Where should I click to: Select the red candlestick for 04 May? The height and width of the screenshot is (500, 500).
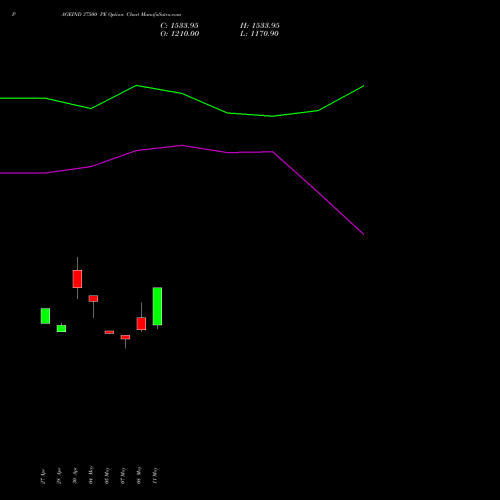click(x=93, y=298)
